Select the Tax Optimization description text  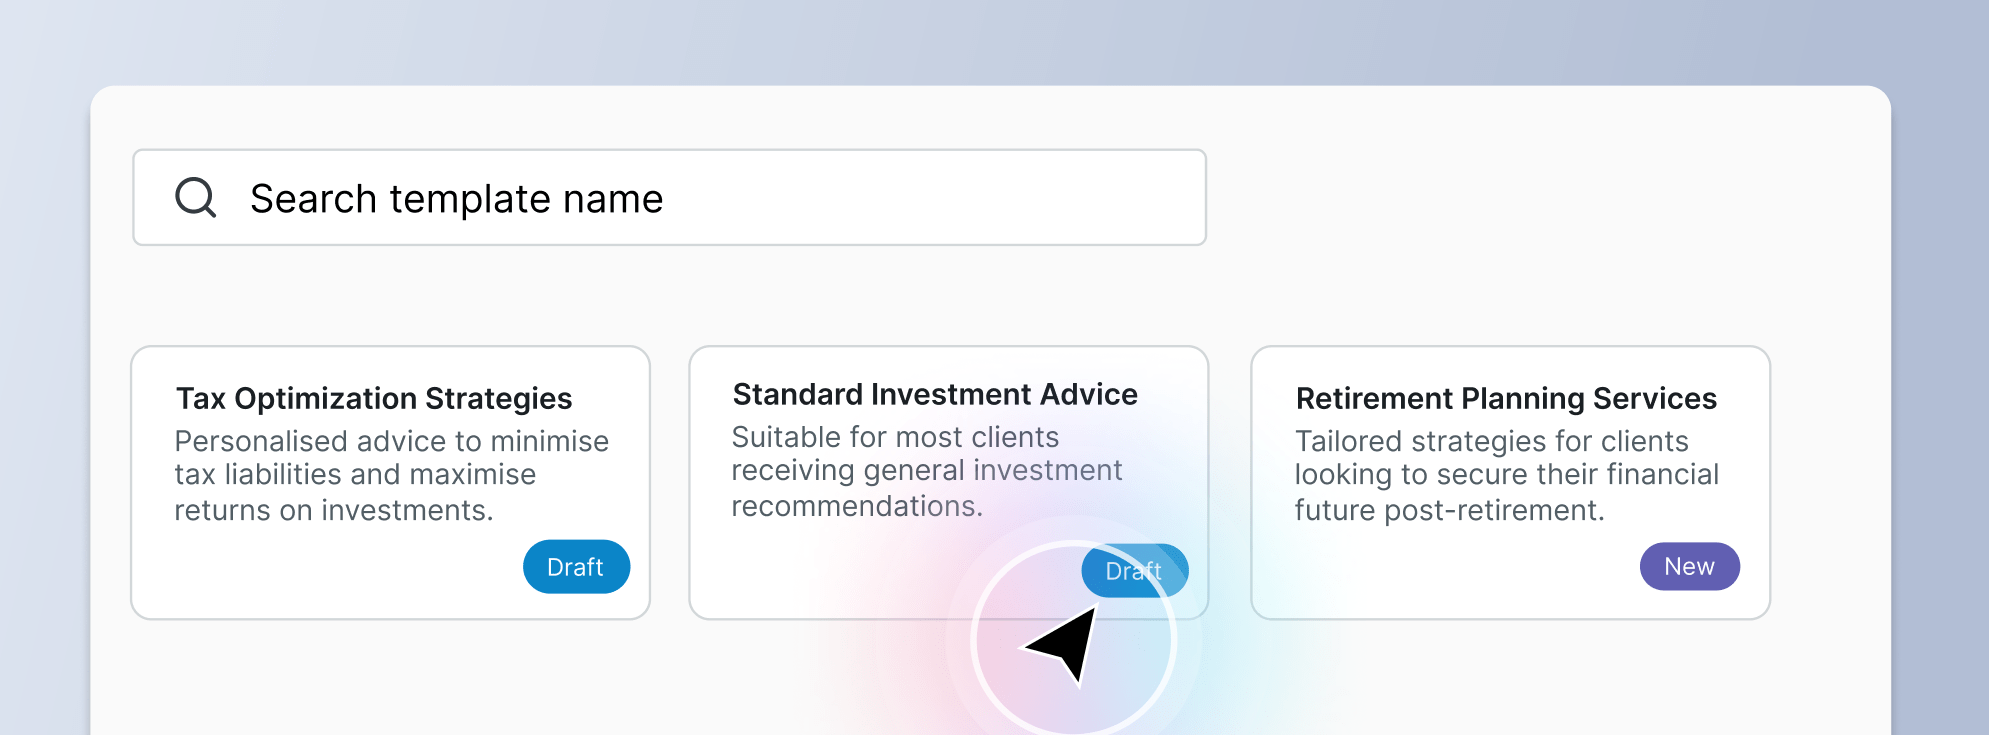pyautogui.click(x=390, y=475)
